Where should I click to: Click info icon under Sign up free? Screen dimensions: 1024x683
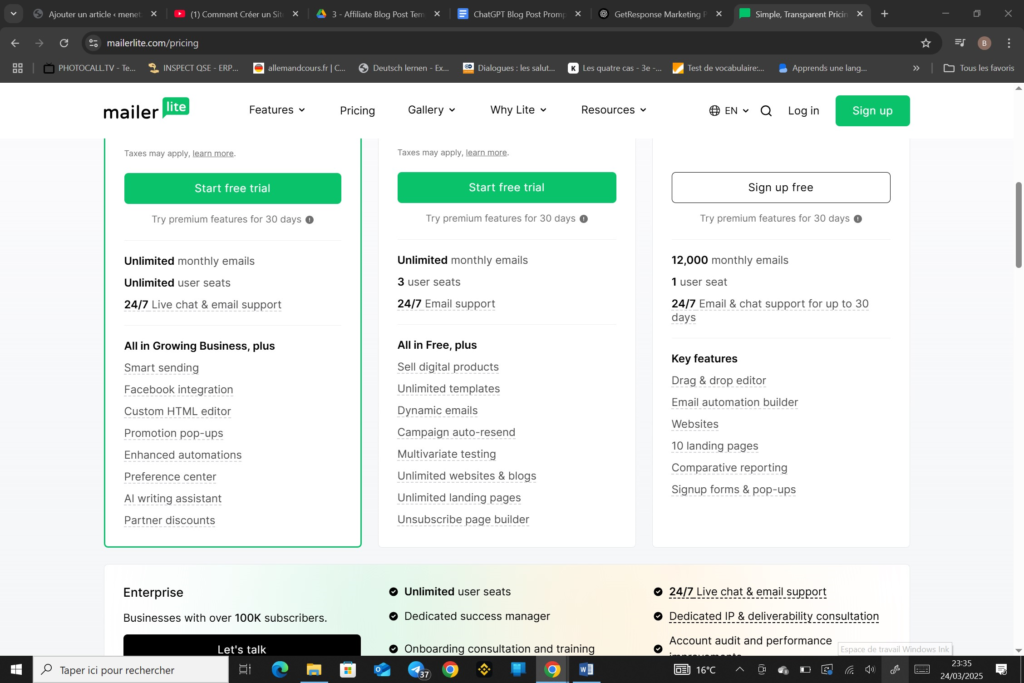pyautogui.click(x=857, y=219)
